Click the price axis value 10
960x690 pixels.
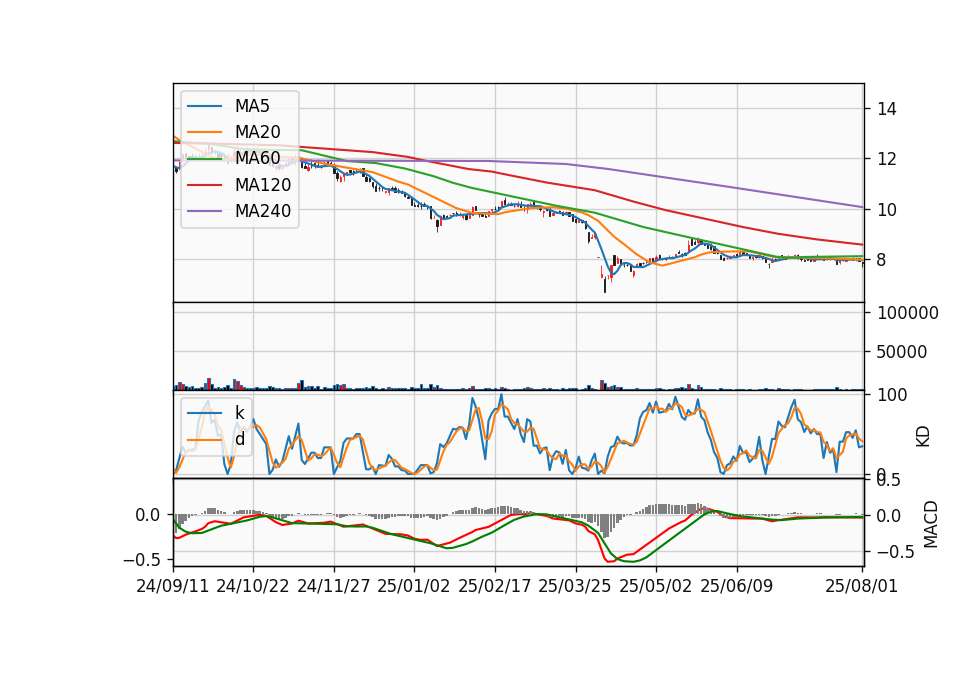[887, 210]
